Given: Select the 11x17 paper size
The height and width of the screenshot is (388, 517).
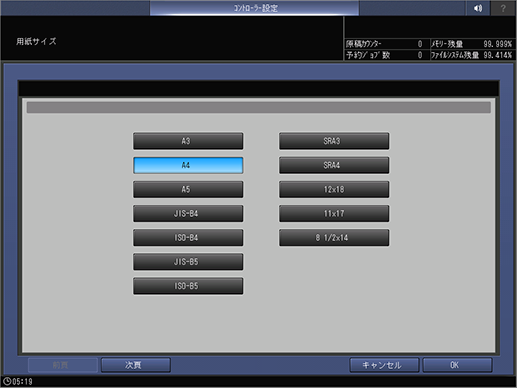Looking at the screenshot, I should [334, 214].
